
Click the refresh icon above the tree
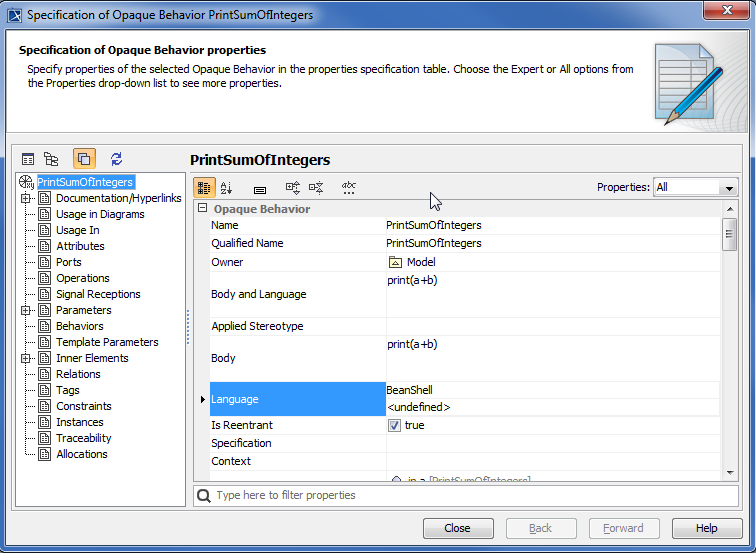(x=117, y=159)
